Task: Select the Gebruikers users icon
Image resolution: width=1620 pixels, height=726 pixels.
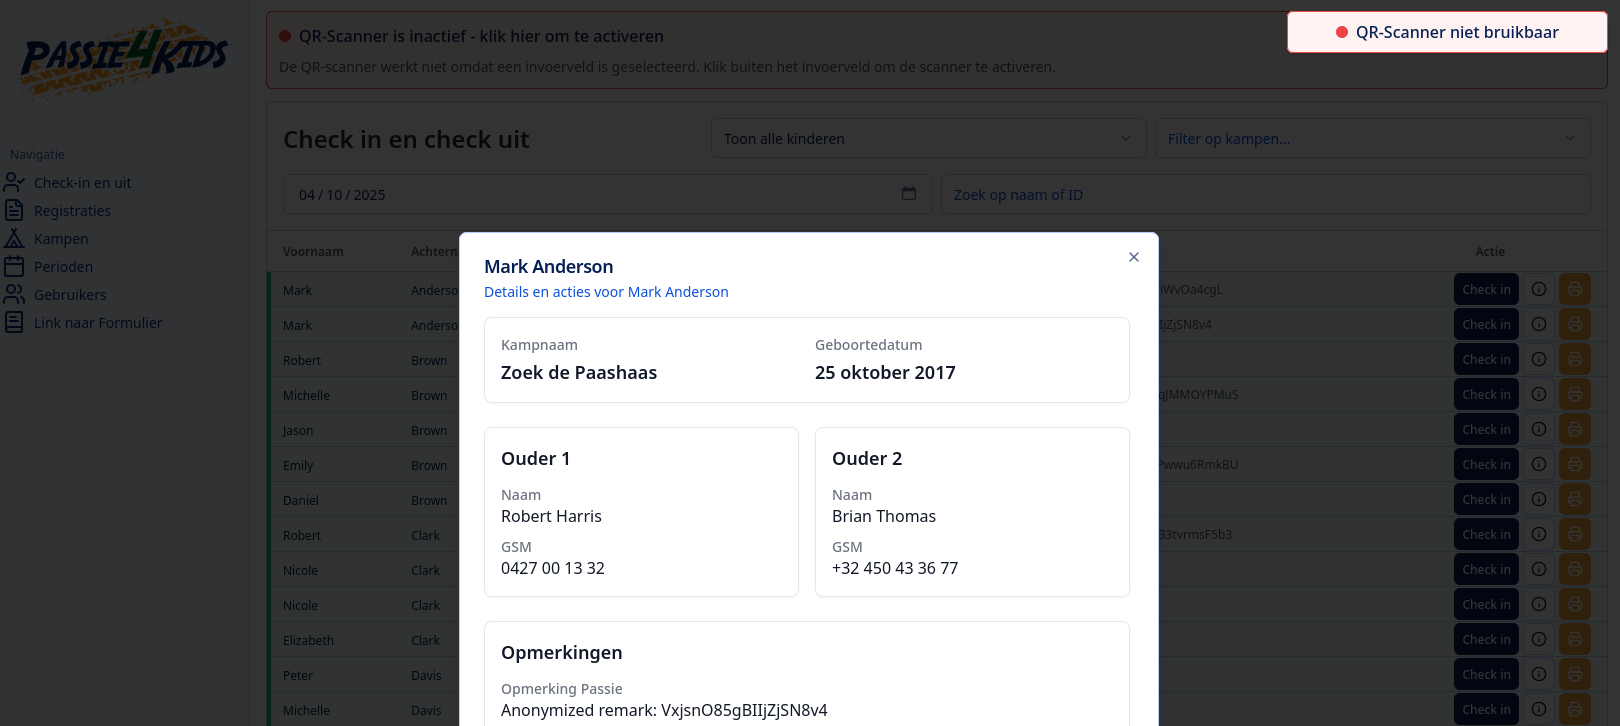Action: click(14, 294)
